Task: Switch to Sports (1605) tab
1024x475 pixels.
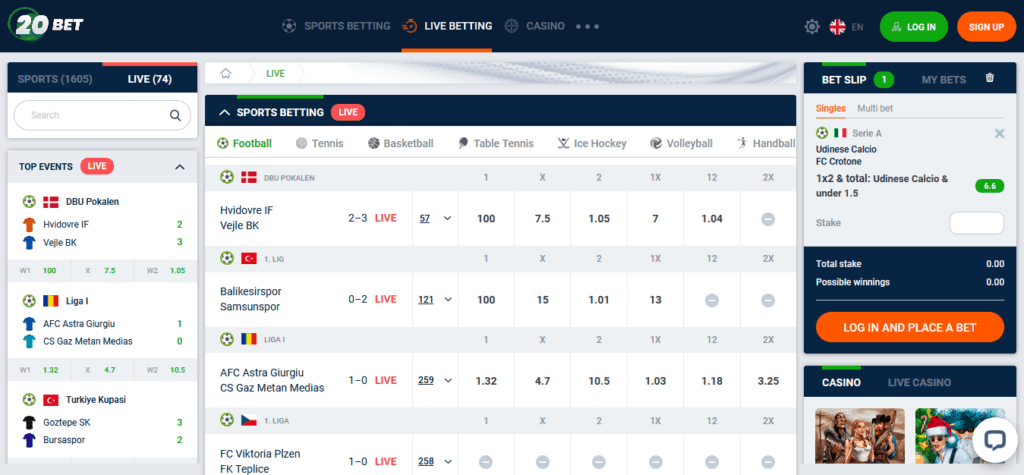Action: [55, 79]
